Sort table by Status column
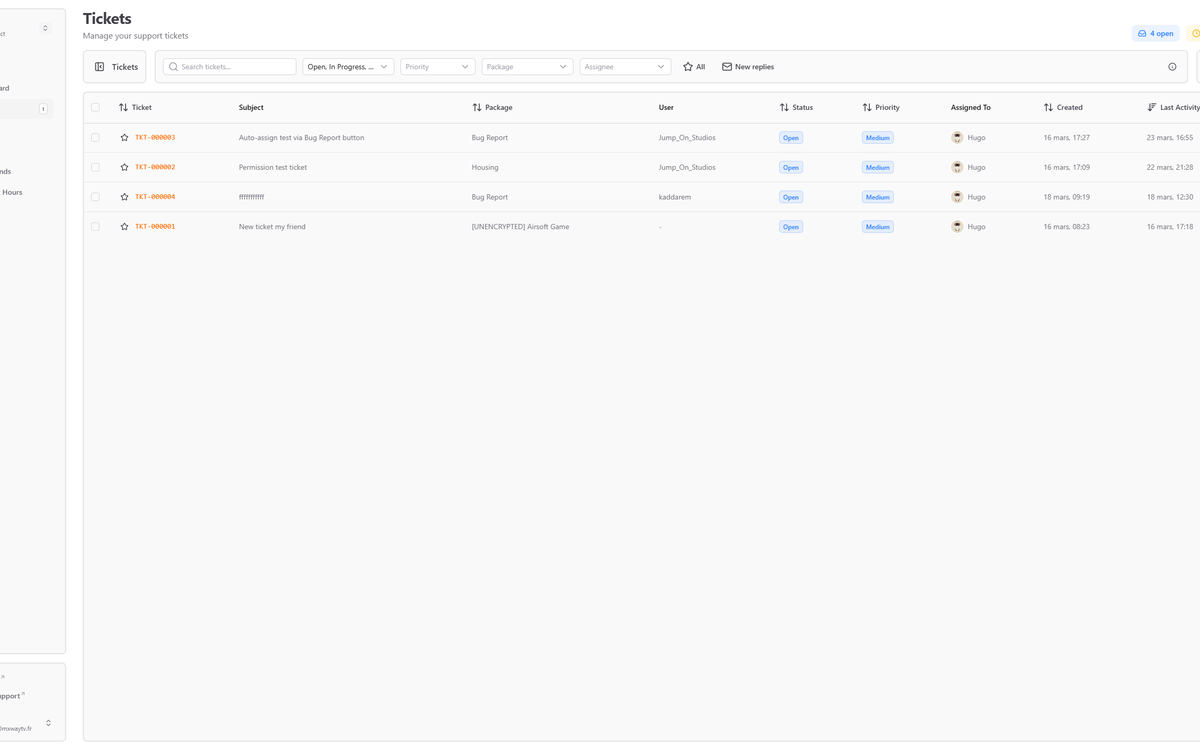Viewport: 1200px width, 750px height. point(796,107)
